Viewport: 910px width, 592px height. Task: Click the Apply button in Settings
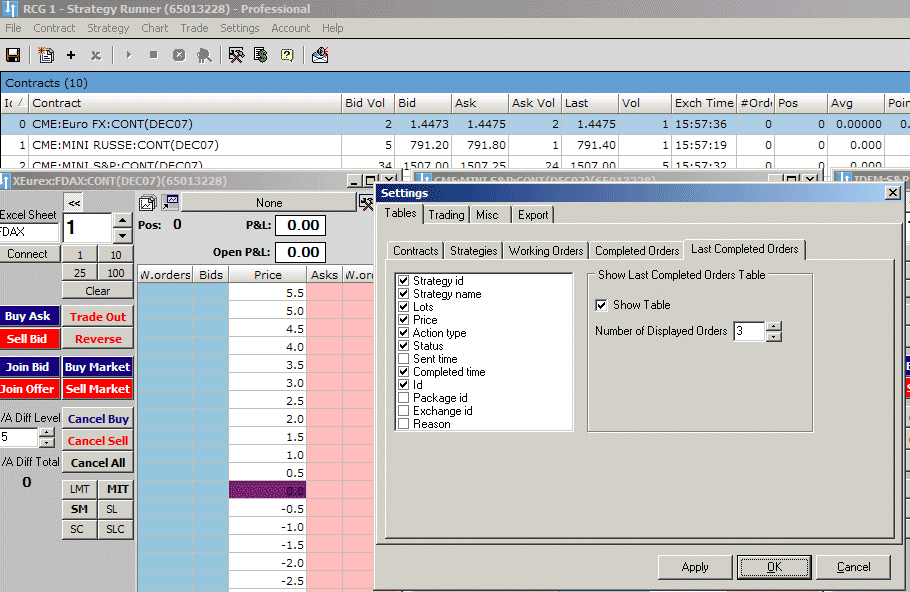coord(695,567)
